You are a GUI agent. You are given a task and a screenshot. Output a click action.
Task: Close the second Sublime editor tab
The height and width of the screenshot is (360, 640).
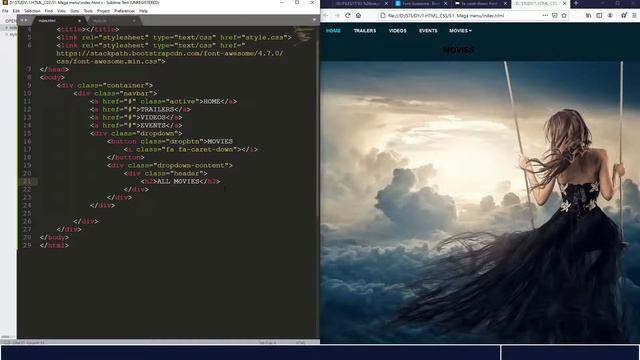coord(134,20)
